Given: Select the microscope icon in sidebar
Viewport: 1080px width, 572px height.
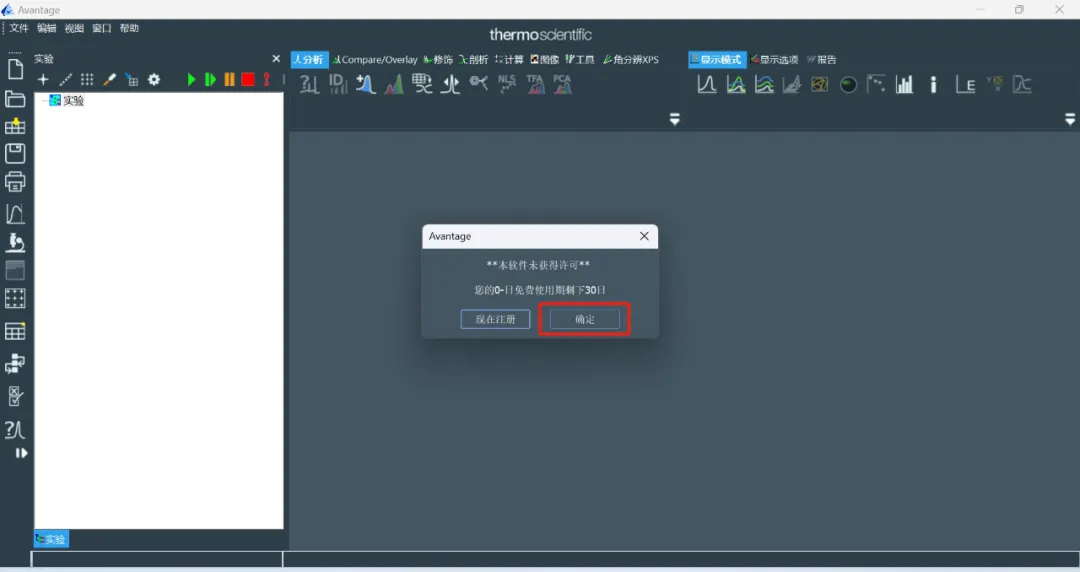Looking at the screenshot, I should tap(15, 243).
